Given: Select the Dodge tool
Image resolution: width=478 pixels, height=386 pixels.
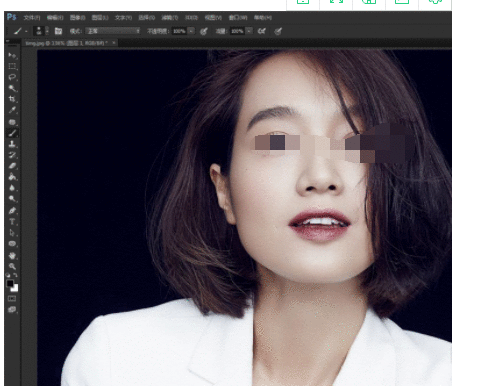Looking at the screenshot, I should click(x=12, y=199).
